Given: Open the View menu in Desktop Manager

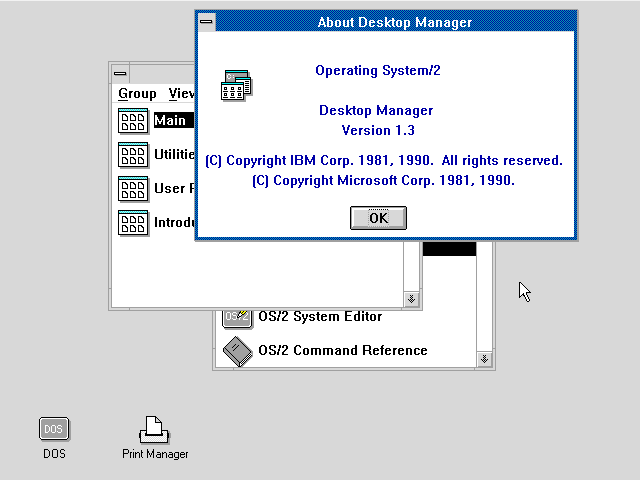Looking at the screenshot, I should tap(182, 93).
